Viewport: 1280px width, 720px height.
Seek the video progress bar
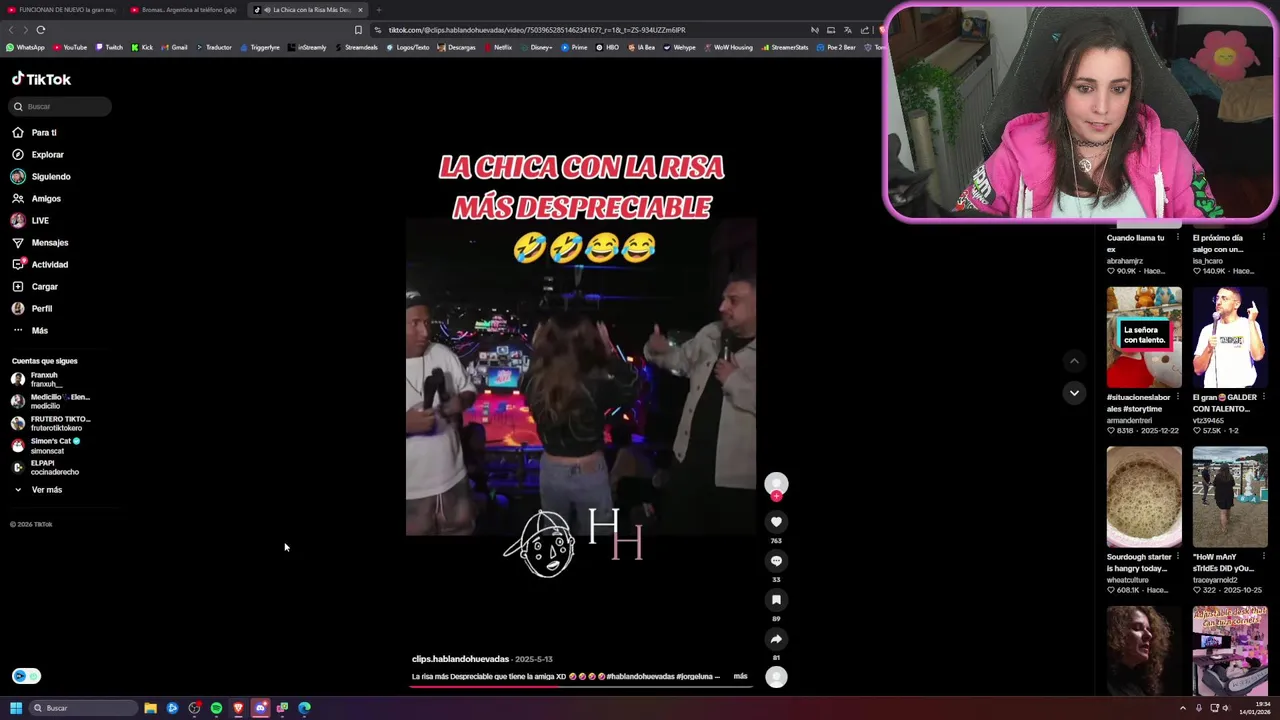(580, 687)
